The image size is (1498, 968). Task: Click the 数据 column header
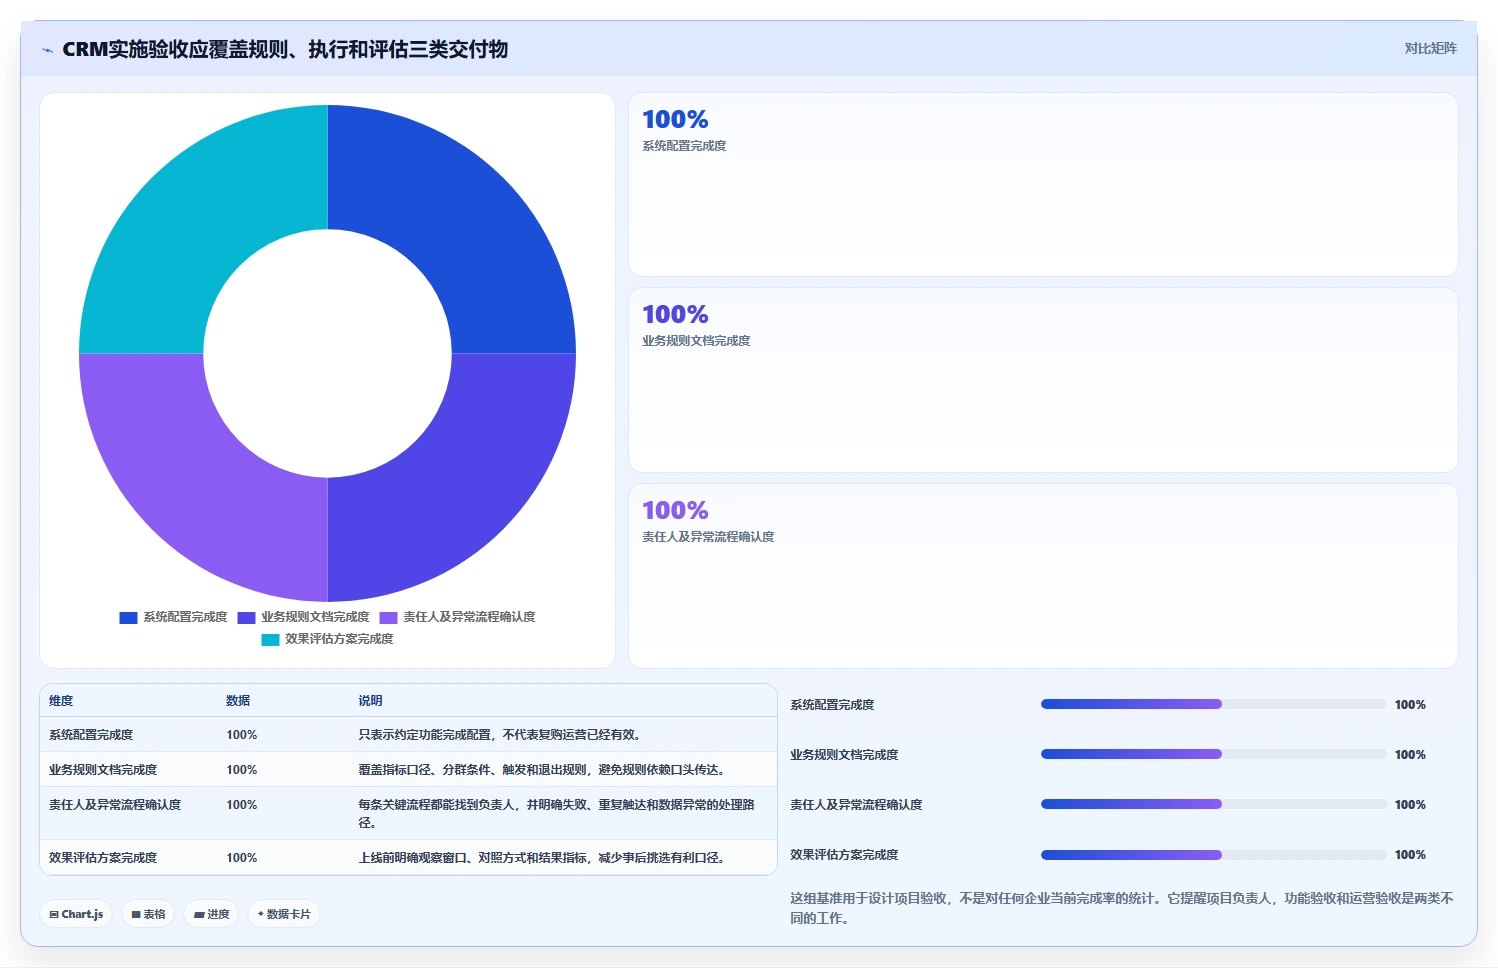tap(238, 701)
